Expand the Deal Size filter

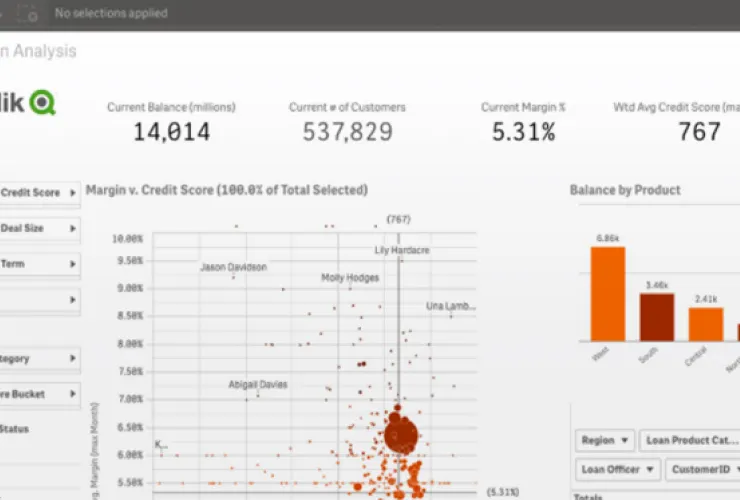point(40,229)
